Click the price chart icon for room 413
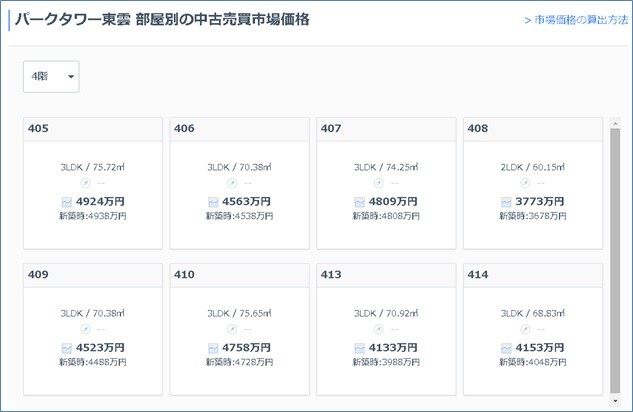Viewport: 633px width, 412px height. tap(360, 348)
